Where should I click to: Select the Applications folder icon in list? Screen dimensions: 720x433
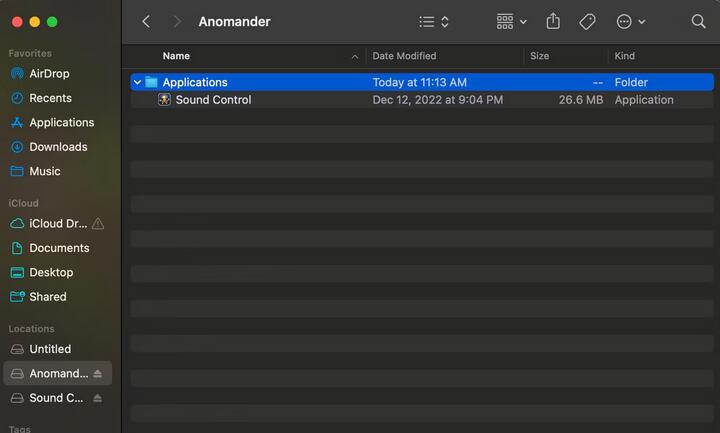click(152, 82)
